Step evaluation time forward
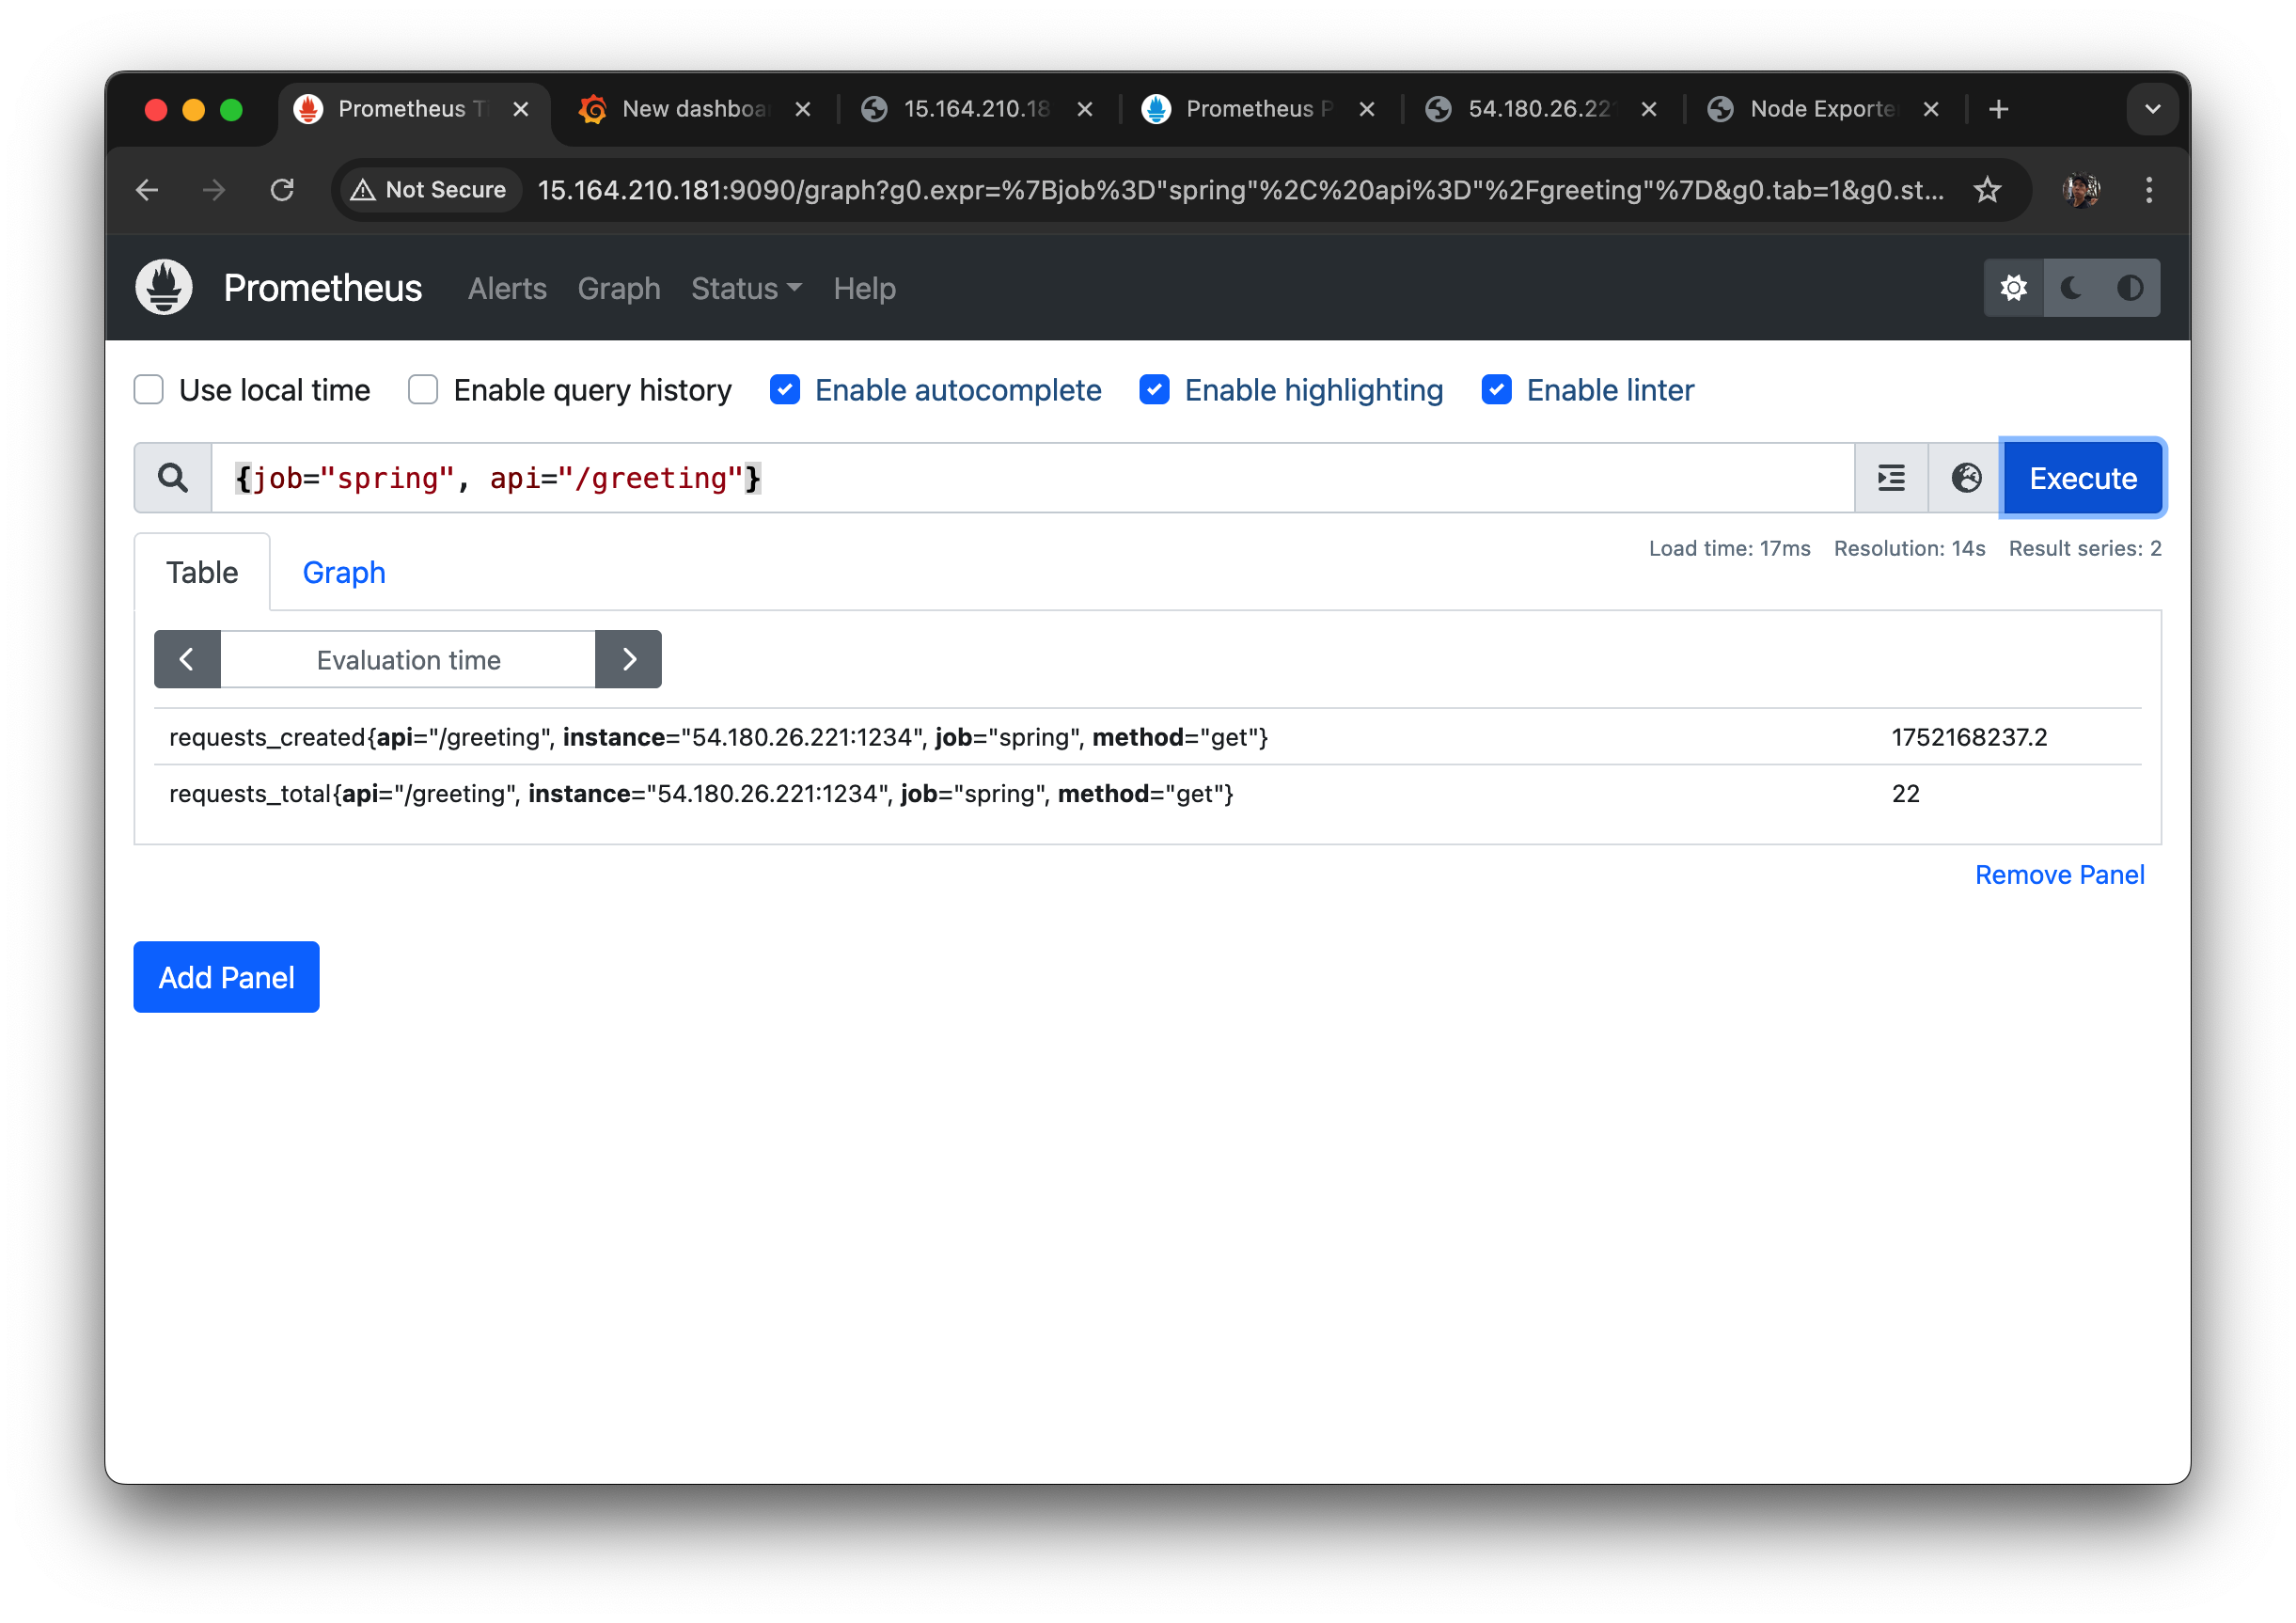The height and width of the screenshot is (1623, 2296). (x=628, y=659)
